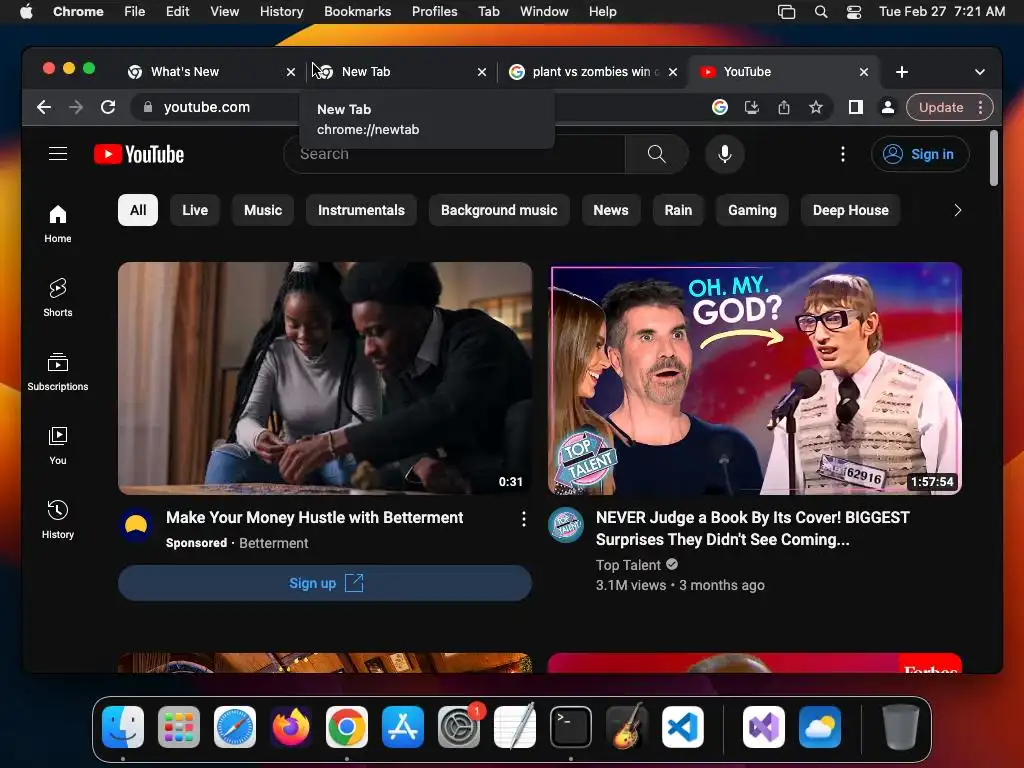Share this page via share icon
The width and height of the screenshot is (1024, 768).
(784, 107)
